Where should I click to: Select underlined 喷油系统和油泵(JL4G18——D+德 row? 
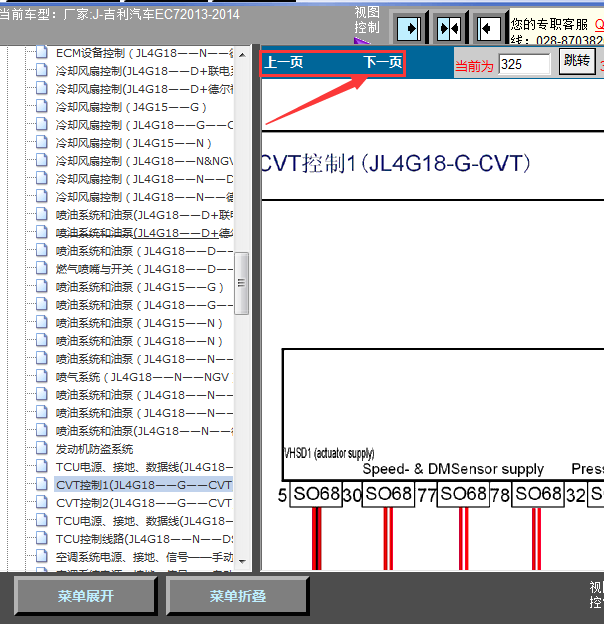click(144, 233)
